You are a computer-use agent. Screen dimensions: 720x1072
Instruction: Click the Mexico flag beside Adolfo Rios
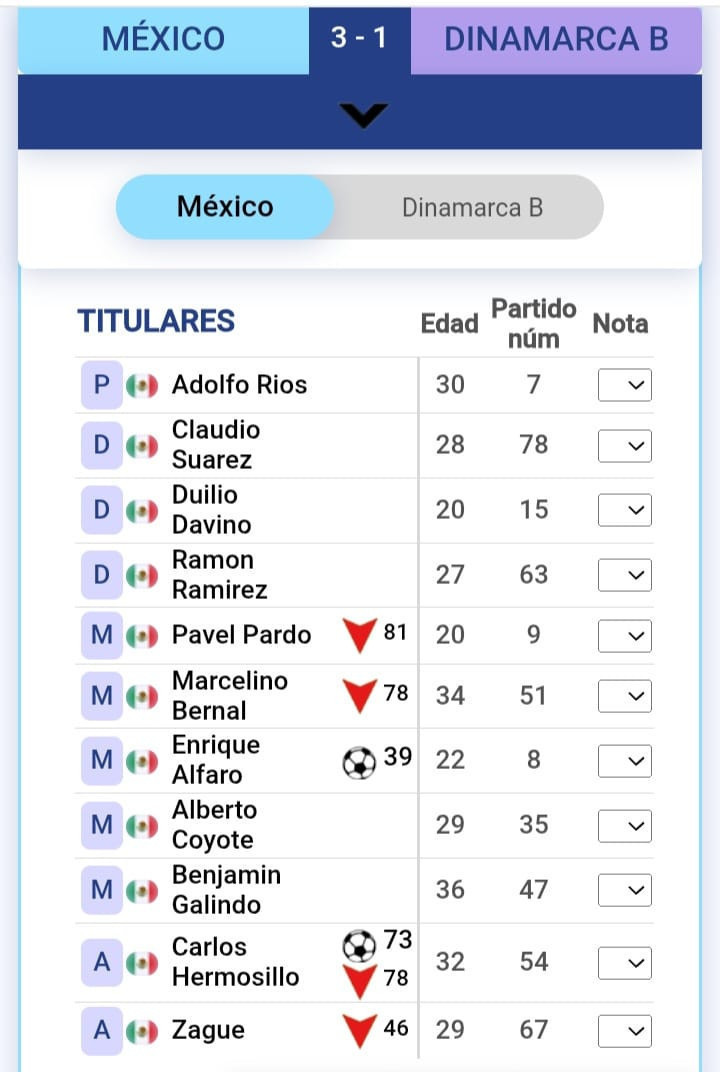142,386
